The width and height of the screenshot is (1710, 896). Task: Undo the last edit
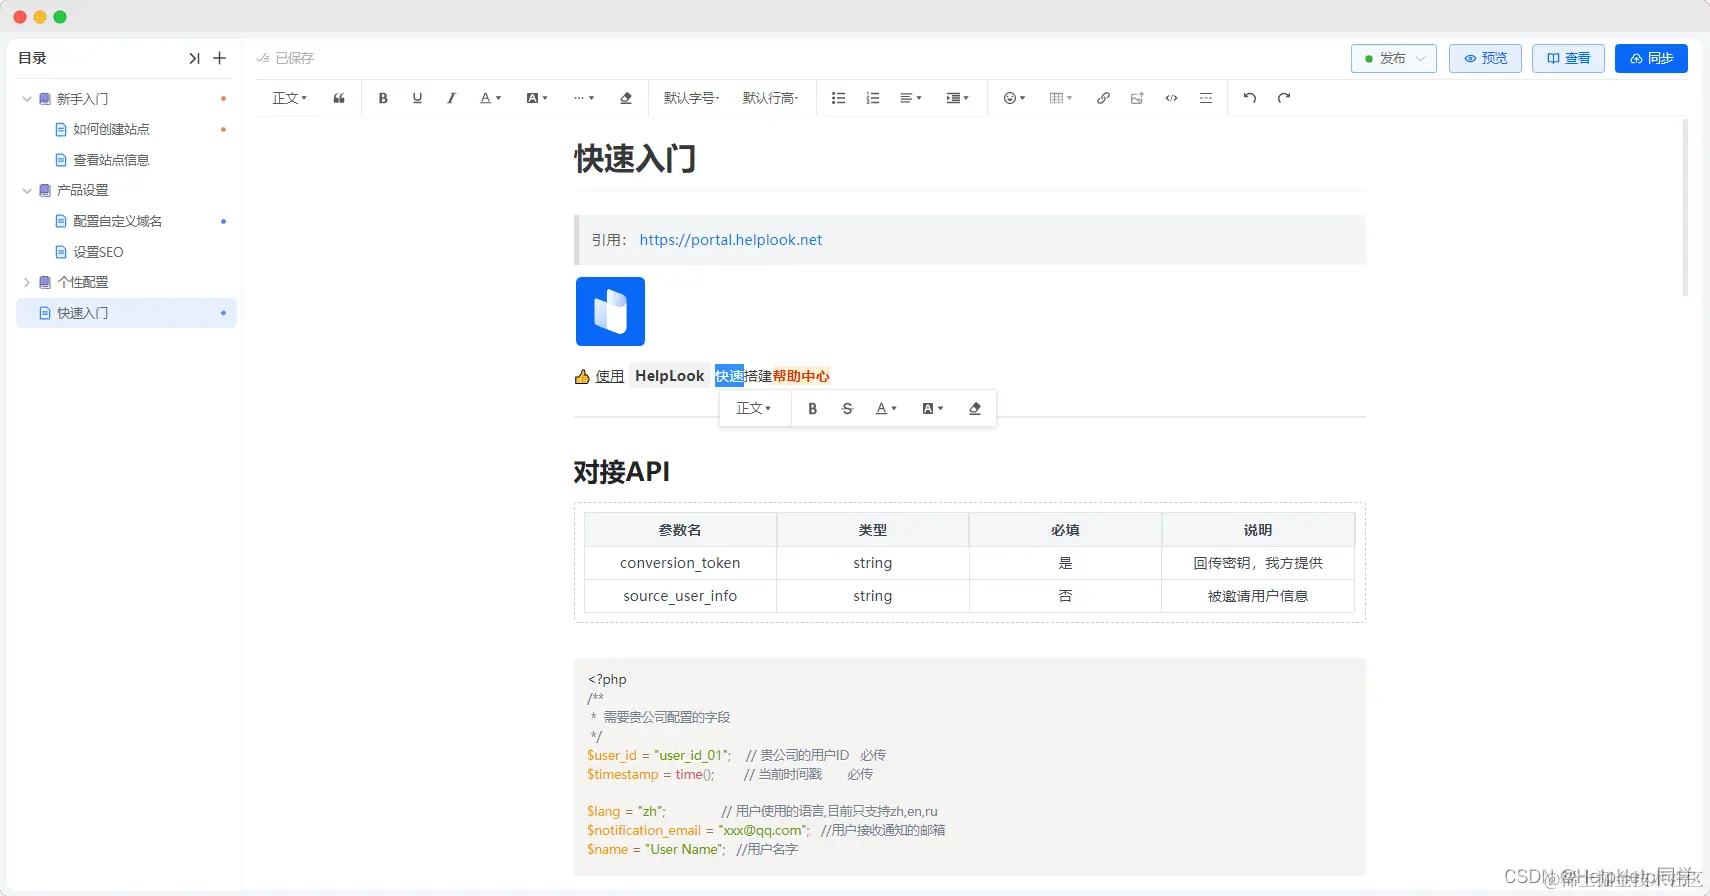1250,98
